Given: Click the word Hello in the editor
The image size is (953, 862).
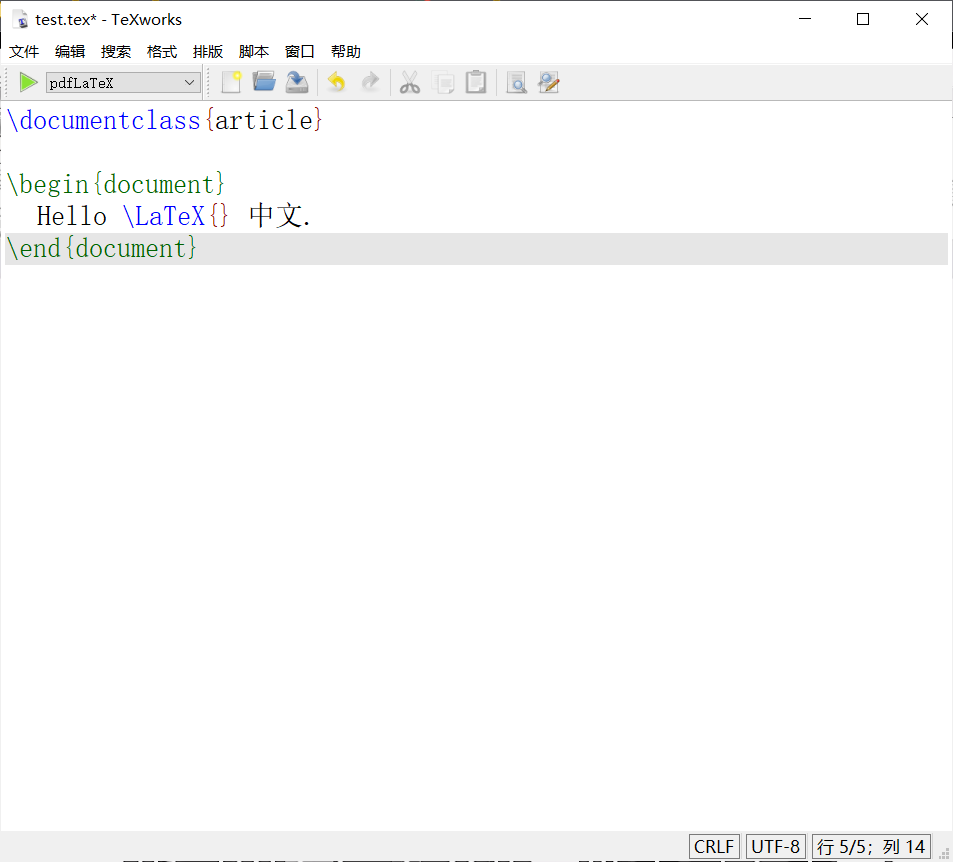Looking at the screenshot, I should (72, 216).
